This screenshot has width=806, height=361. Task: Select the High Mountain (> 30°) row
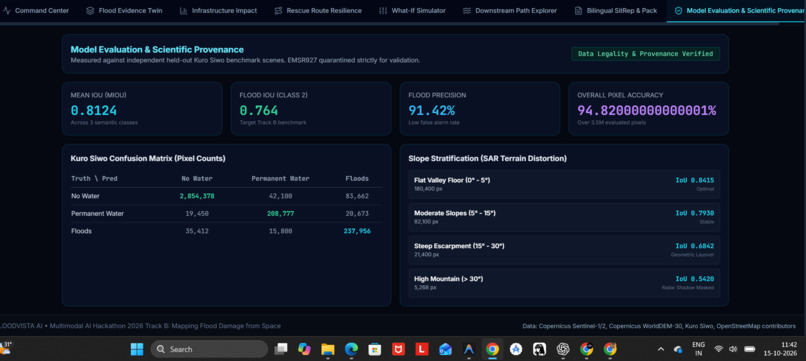(x=564, y=283)
